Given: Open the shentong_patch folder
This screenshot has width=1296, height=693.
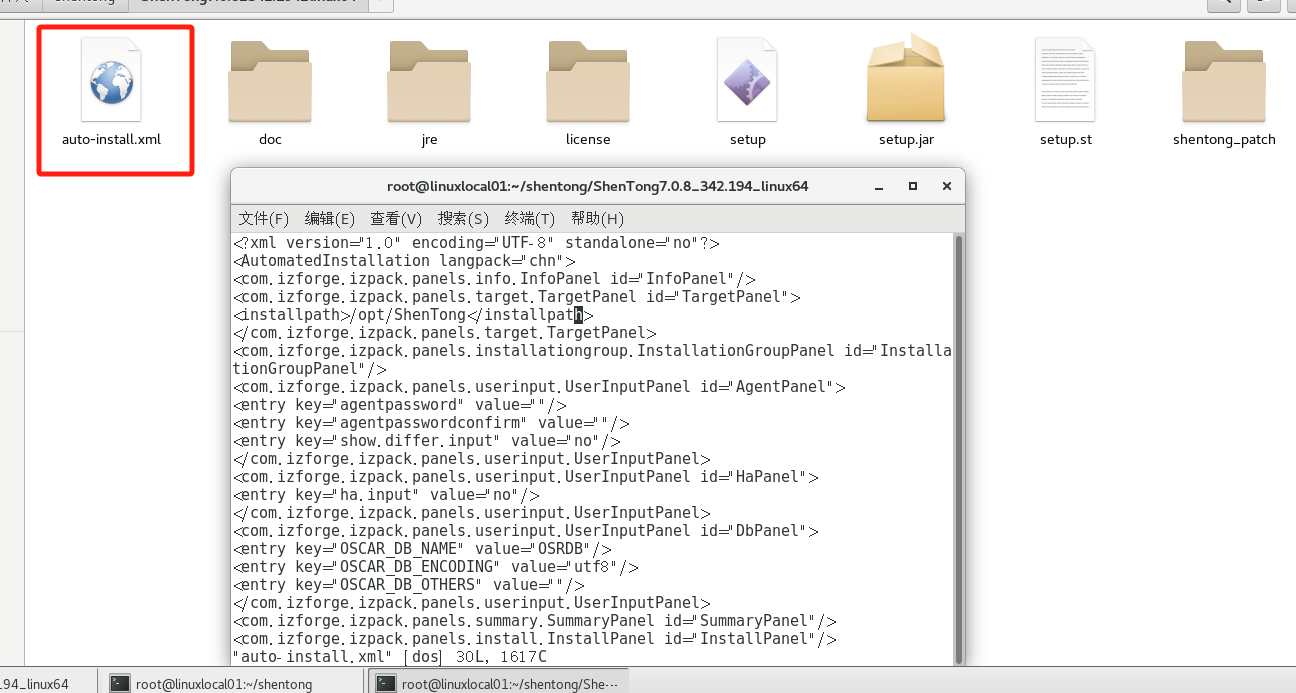Looking at the screenshot, I should pos(1224,81).
